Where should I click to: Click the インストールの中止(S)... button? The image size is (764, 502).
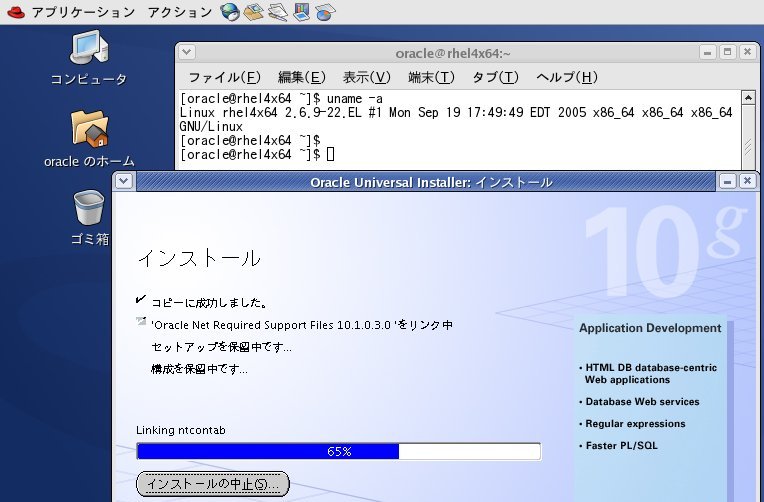tap(212, 484)
